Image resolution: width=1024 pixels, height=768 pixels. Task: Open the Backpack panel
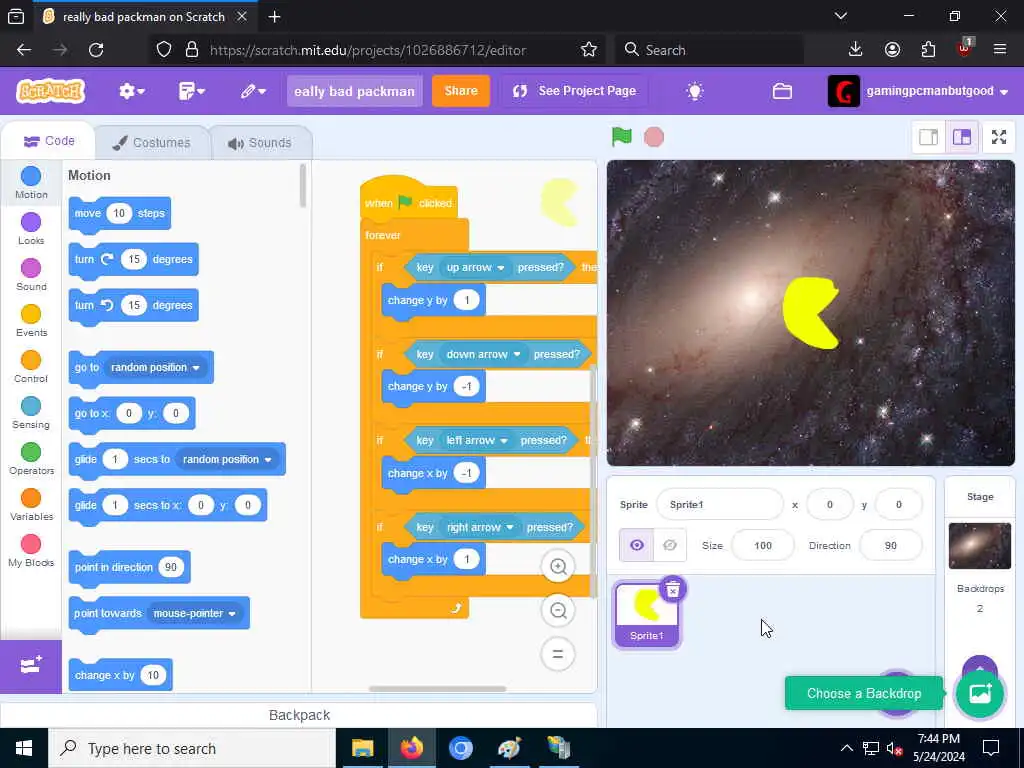click(x=299, y=715)
